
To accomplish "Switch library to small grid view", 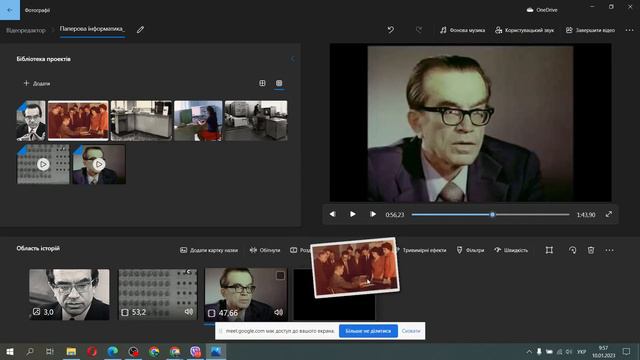I will 279,83.
